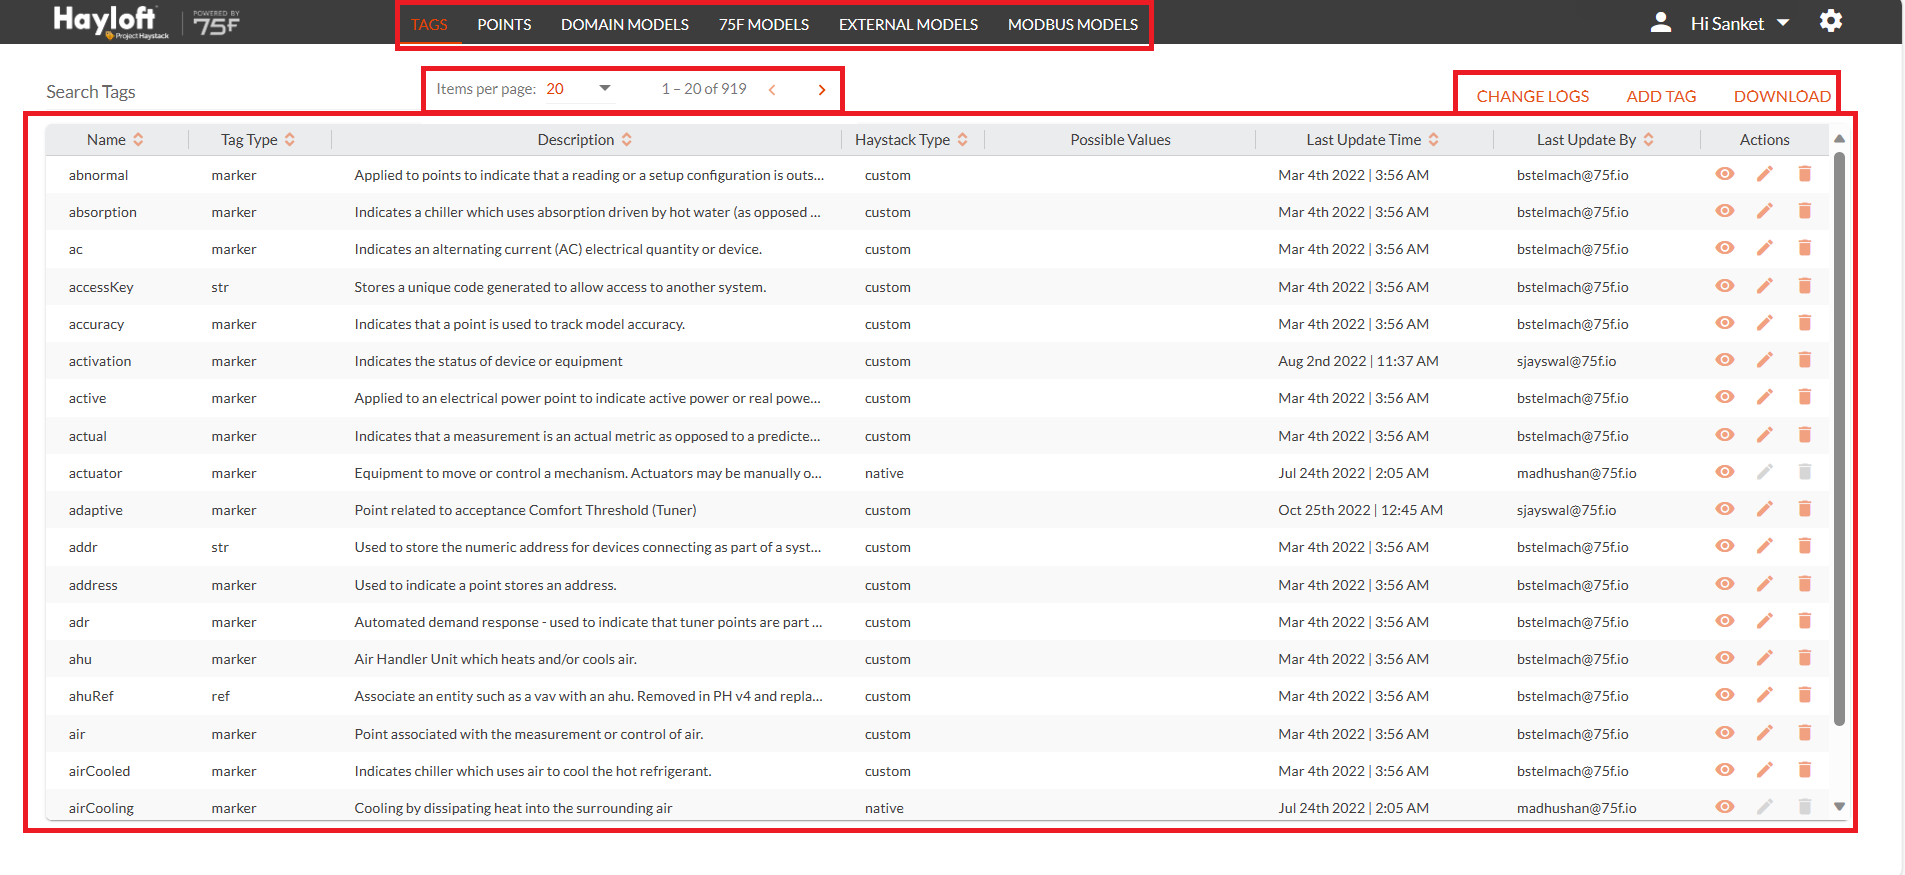Open the DOMAIN MODELS tab

coord(625,25)
